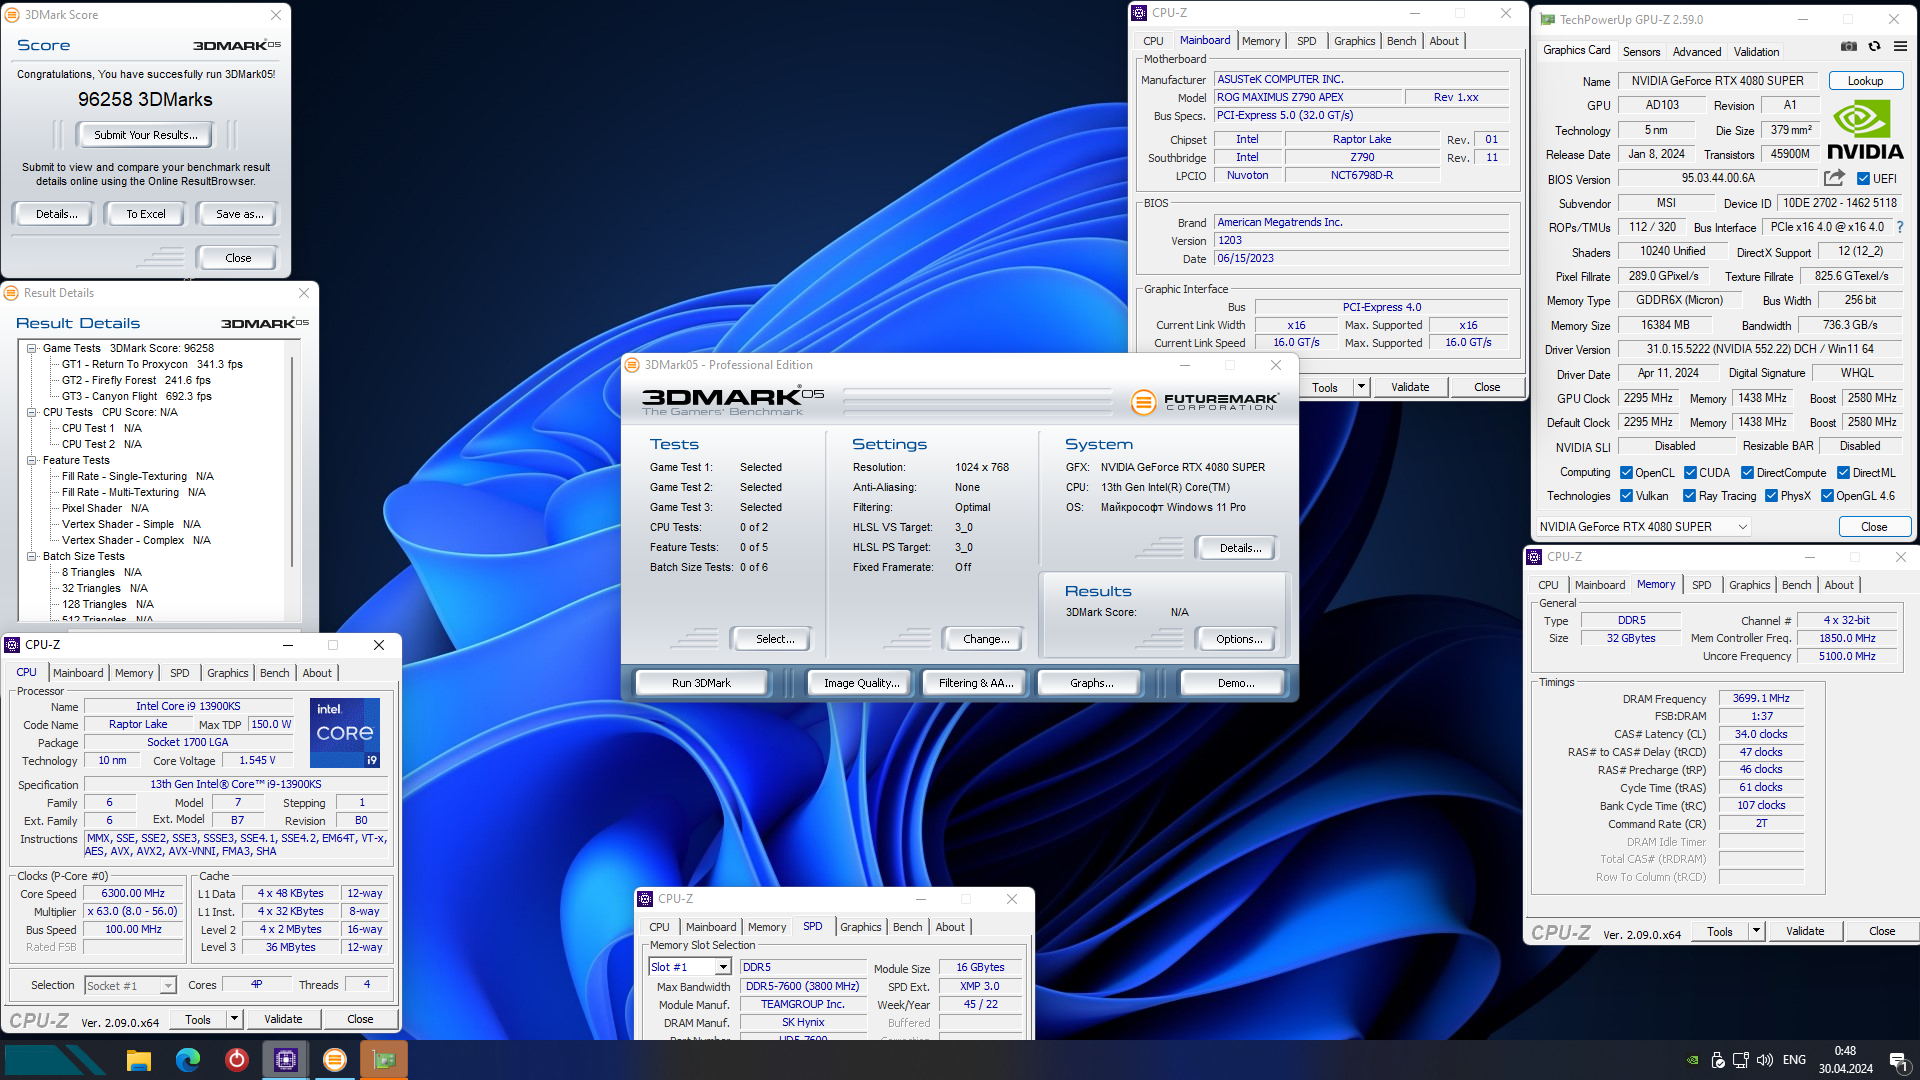The width and height of the screenshot is (1920, 1080).
Task: Open the GPU-Z hamburger menu
Action: (x=1900, y=46)
